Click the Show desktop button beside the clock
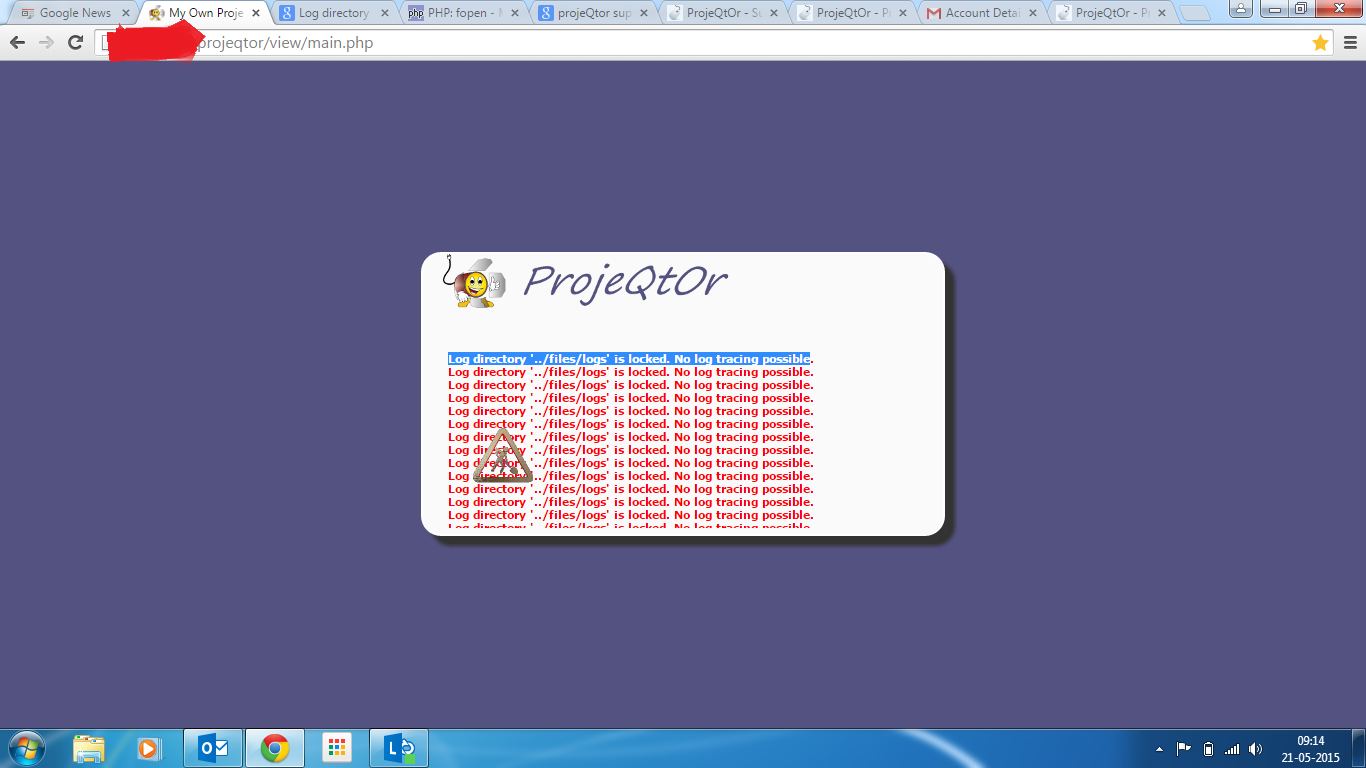The height and width of the screenshot is (768, 1366). [1359, 748]
